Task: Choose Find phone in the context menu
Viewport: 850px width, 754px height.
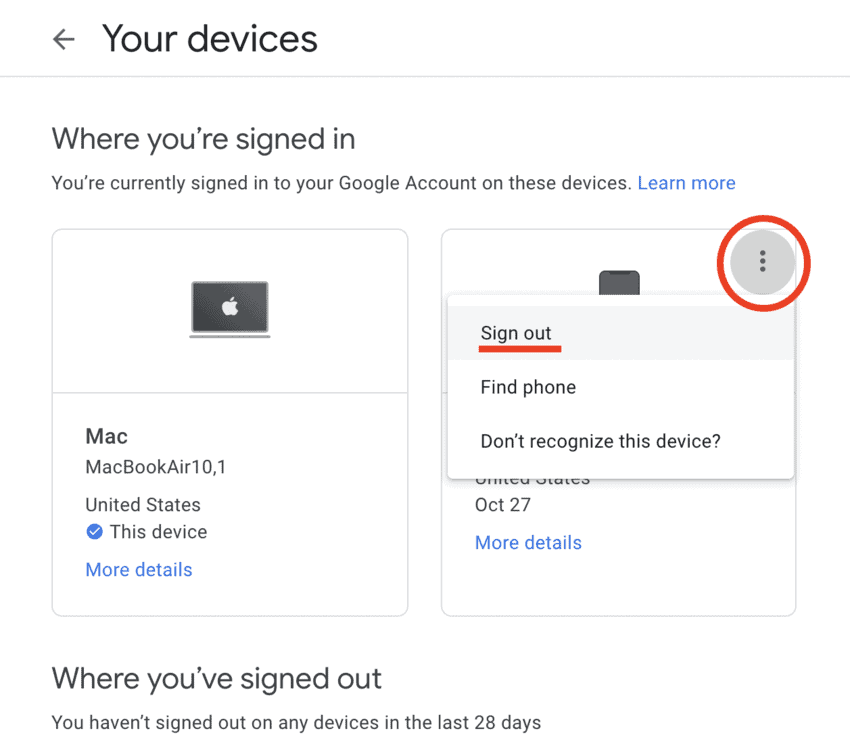Action: click(x=527, y=387)
